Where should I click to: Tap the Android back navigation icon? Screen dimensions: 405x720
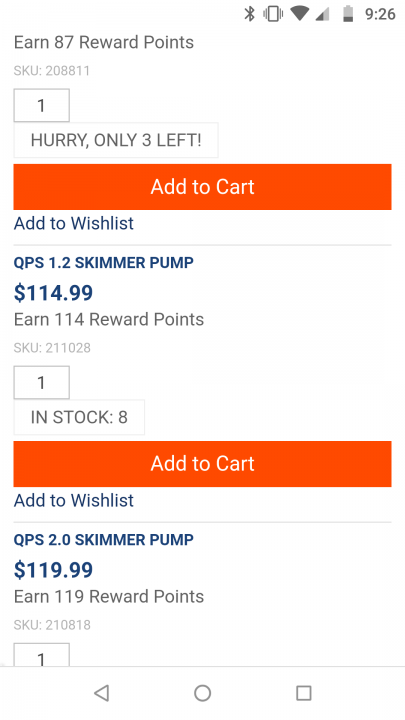click(x=101, y=693)
